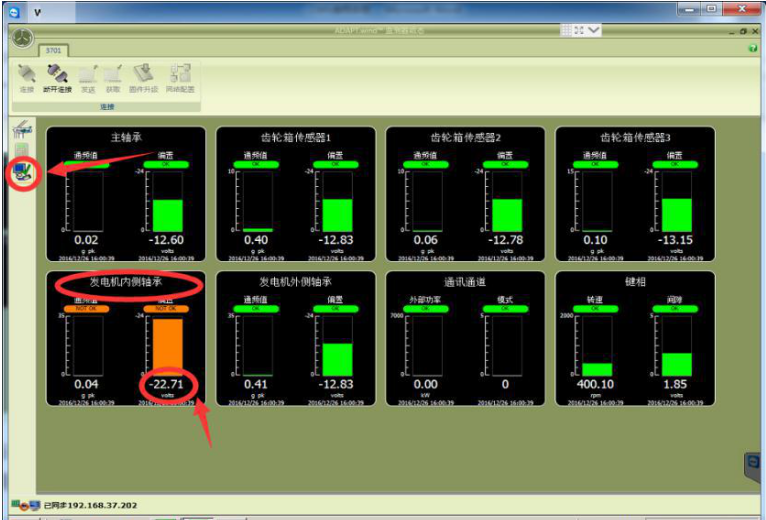Select the 主轴承 sensor panel title
766x520 pixels.
(126, 137)
